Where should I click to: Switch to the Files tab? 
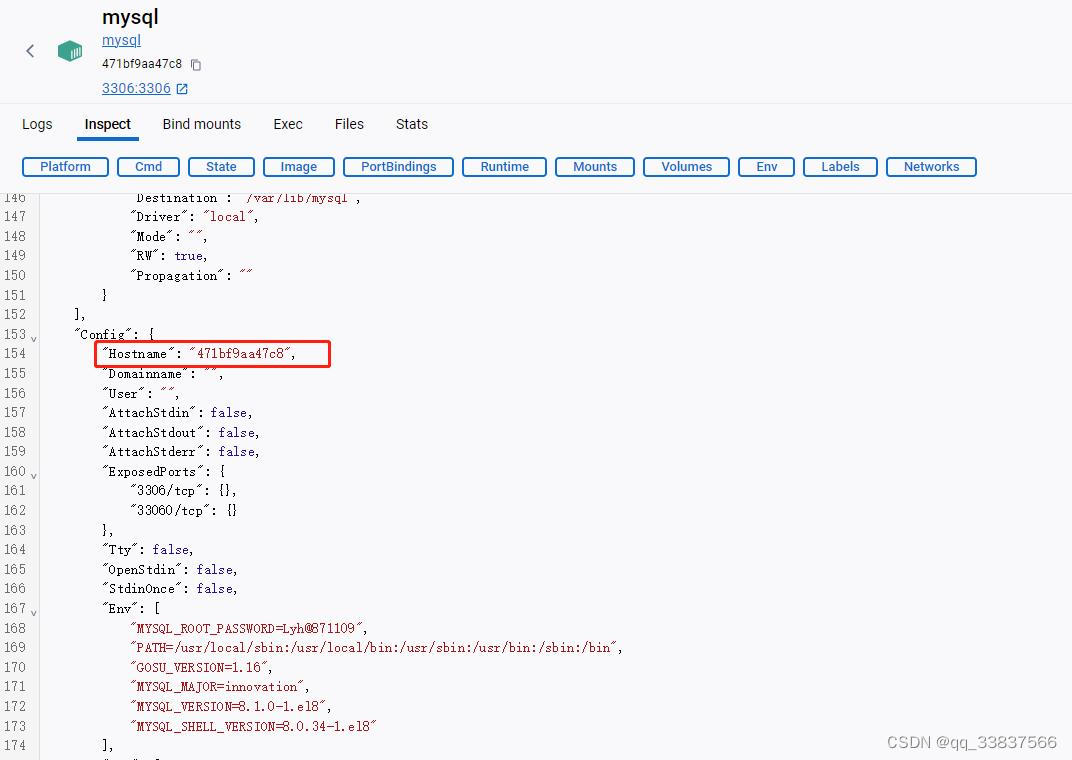(x=348, y=124)
